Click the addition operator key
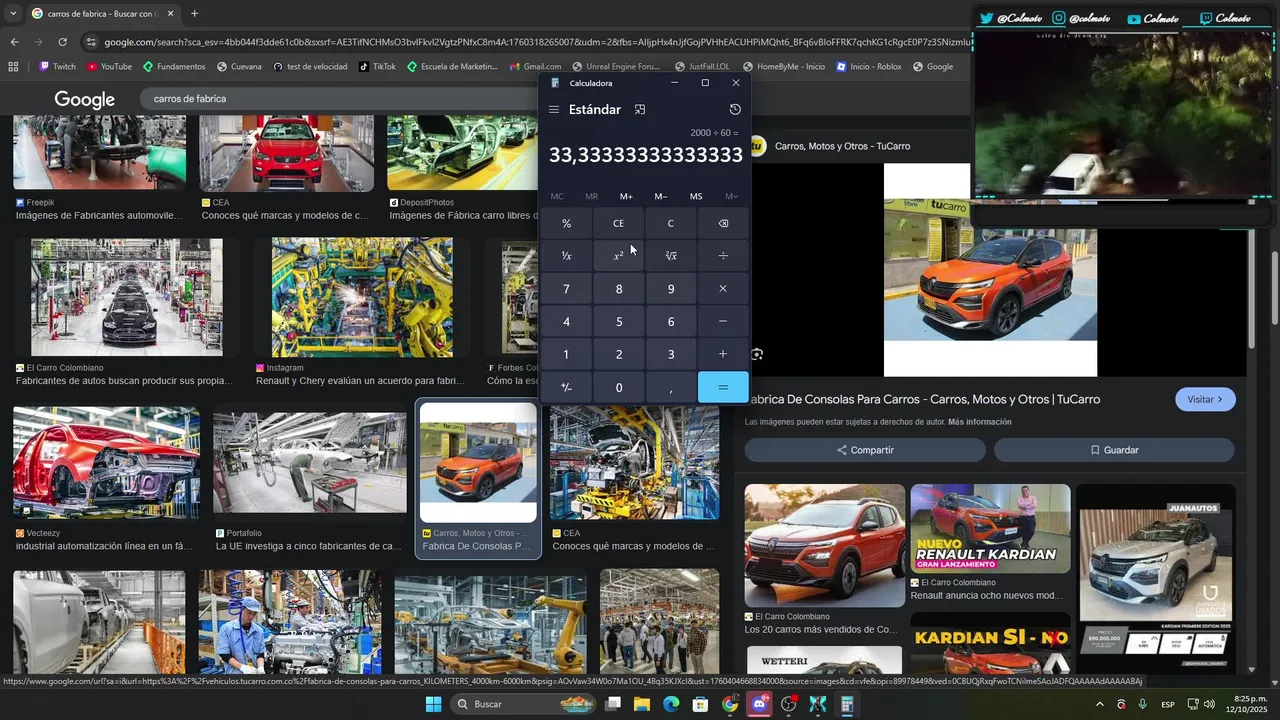 pos(723,354)
